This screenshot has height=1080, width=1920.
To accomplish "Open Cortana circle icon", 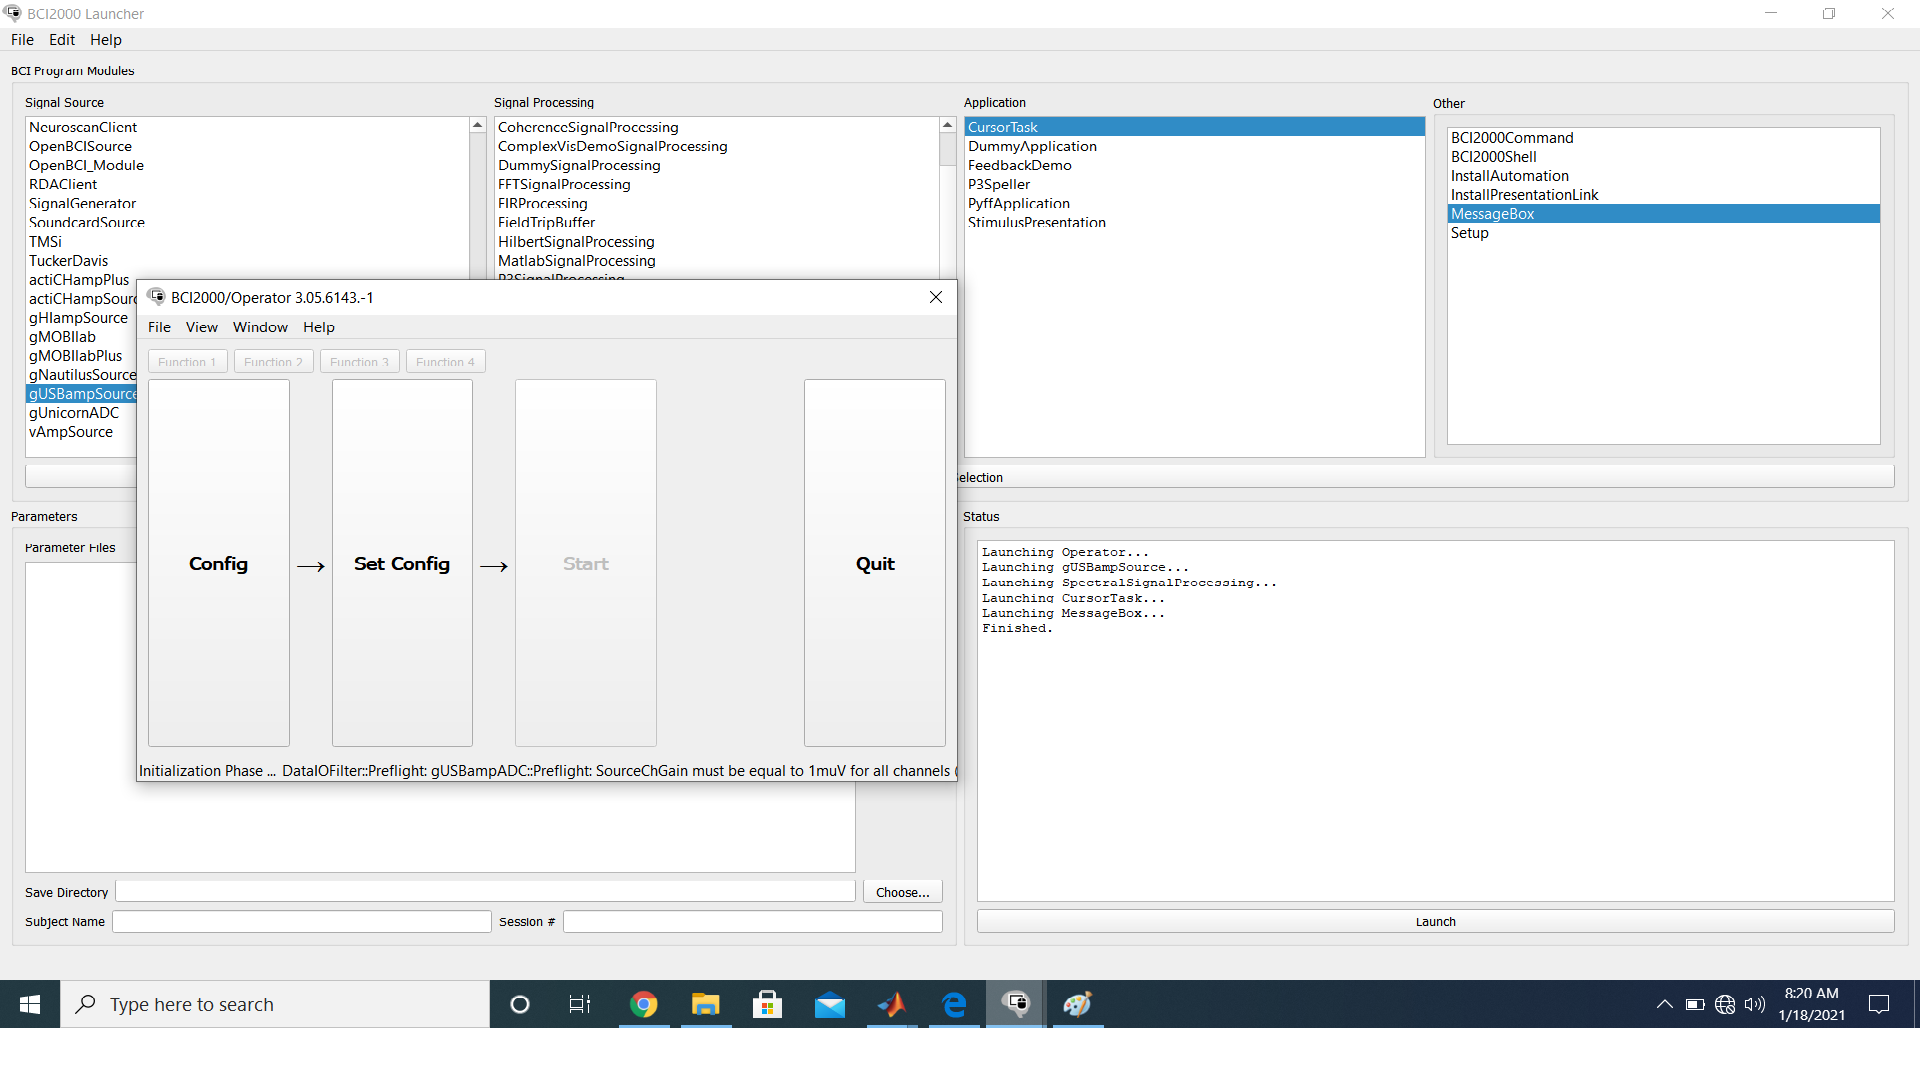I will 520,1004.
